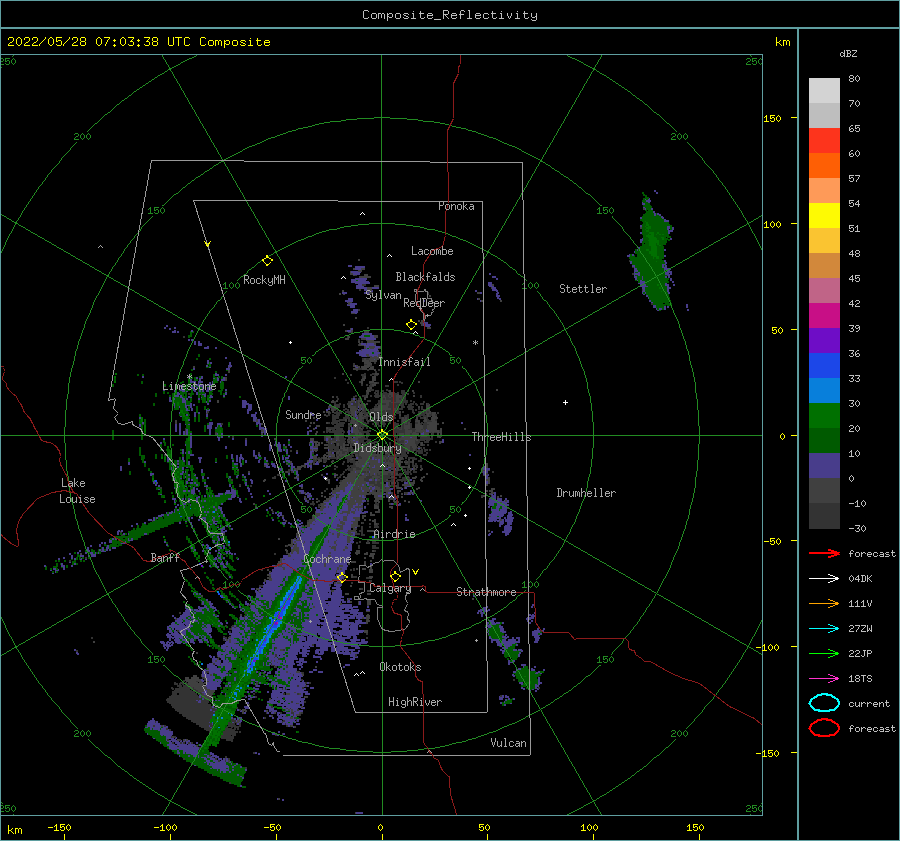Click the Ponoka label
The image size is (900, 841).
pyautogui.click(x=456, y=206)
